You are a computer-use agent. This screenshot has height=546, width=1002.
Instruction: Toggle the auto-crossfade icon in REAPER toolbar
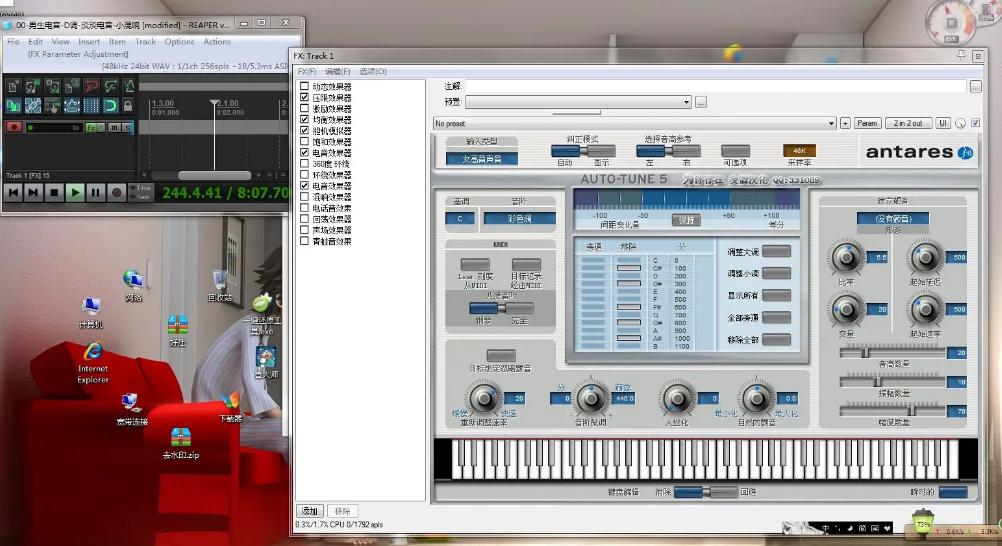[13, 105]
